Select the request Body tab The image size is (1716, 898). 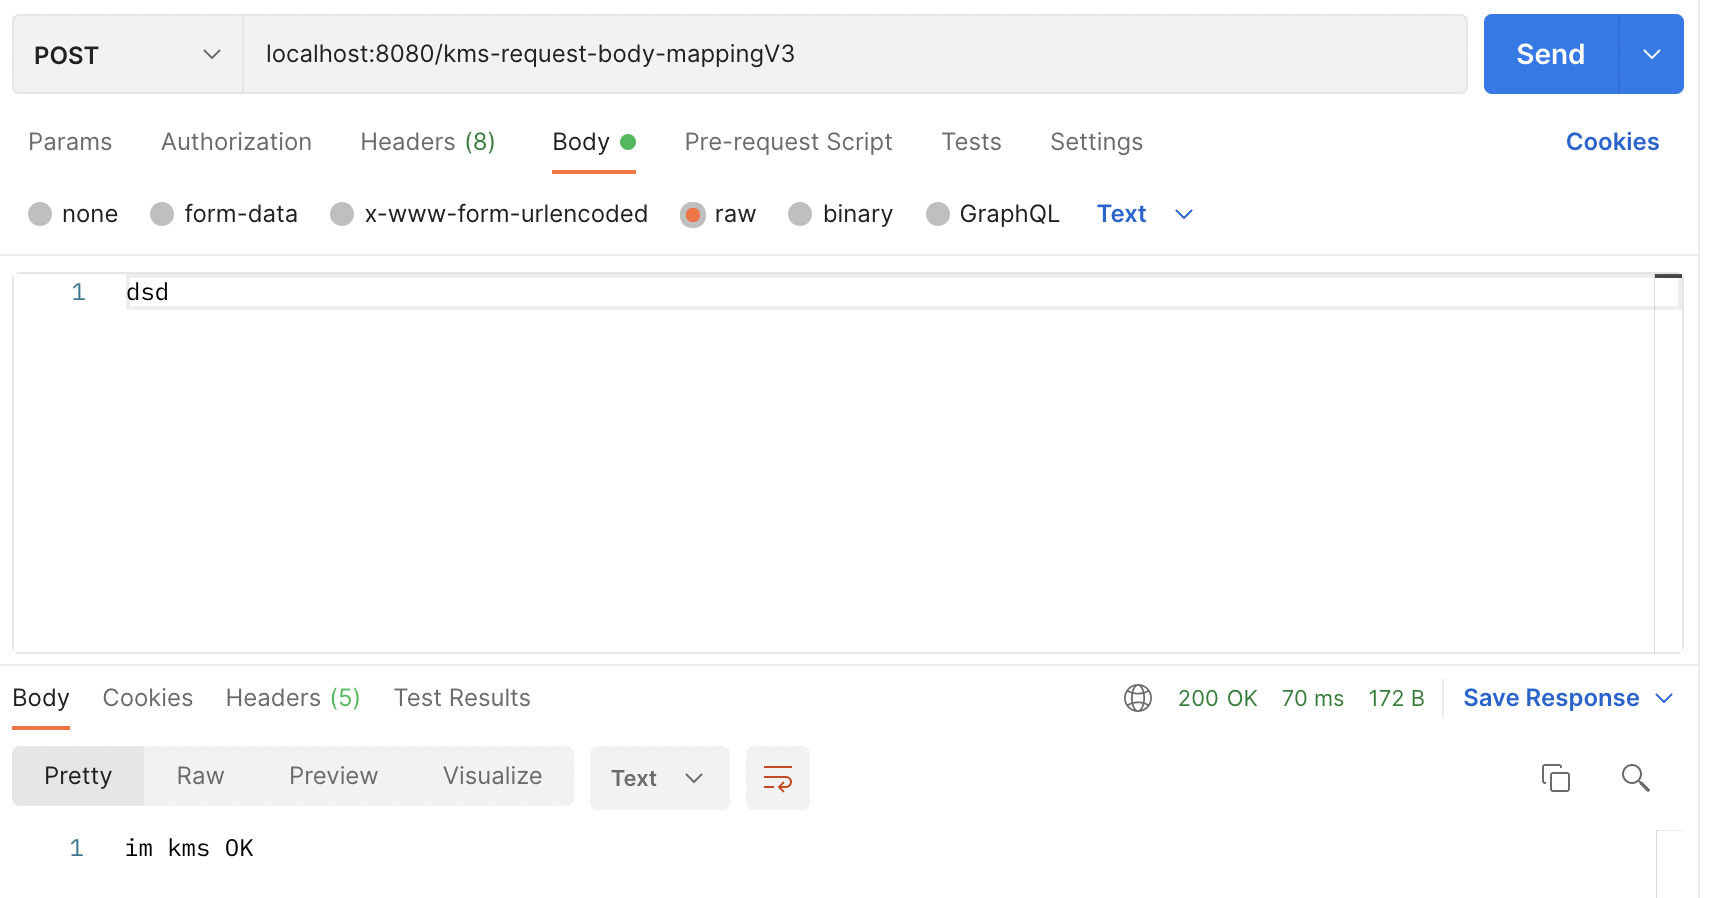[x=594, y=142]
